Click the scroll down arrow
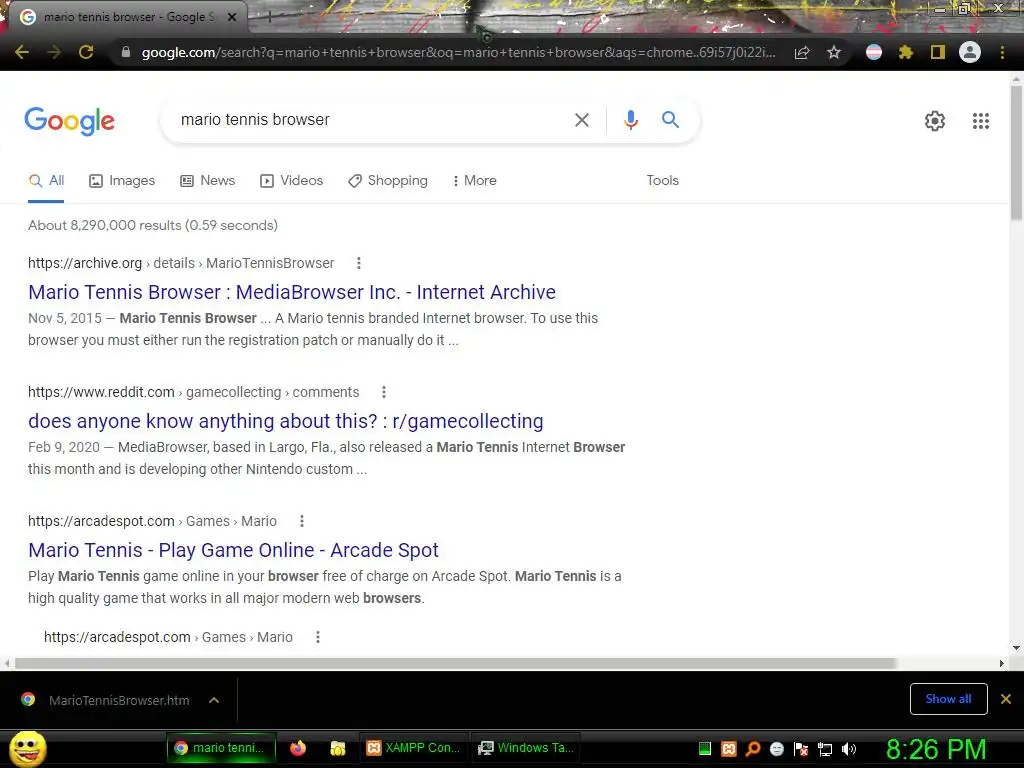The width and height of the screenshot is (1024, 768). point(1016,648)
